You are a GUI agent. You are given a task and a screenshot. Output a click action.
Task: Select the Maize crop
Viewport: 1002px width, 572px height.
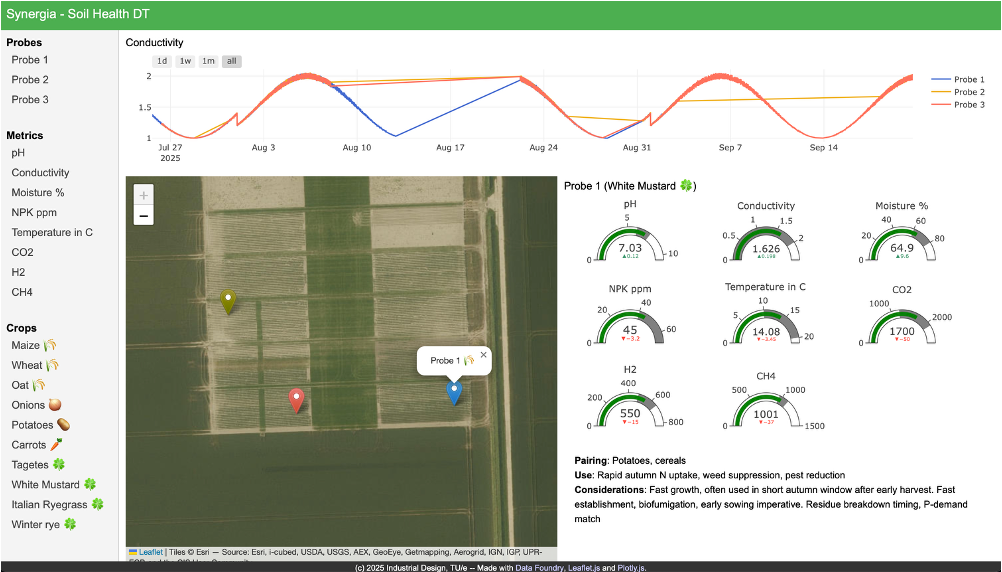(x=34, y=345)
